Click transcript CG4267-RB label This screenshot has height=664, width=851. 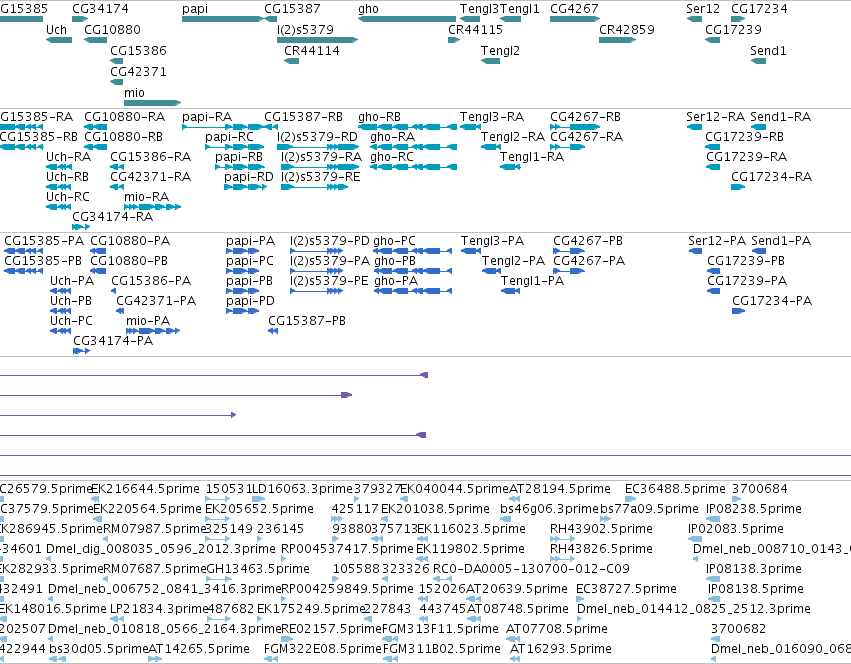[586, 117]
